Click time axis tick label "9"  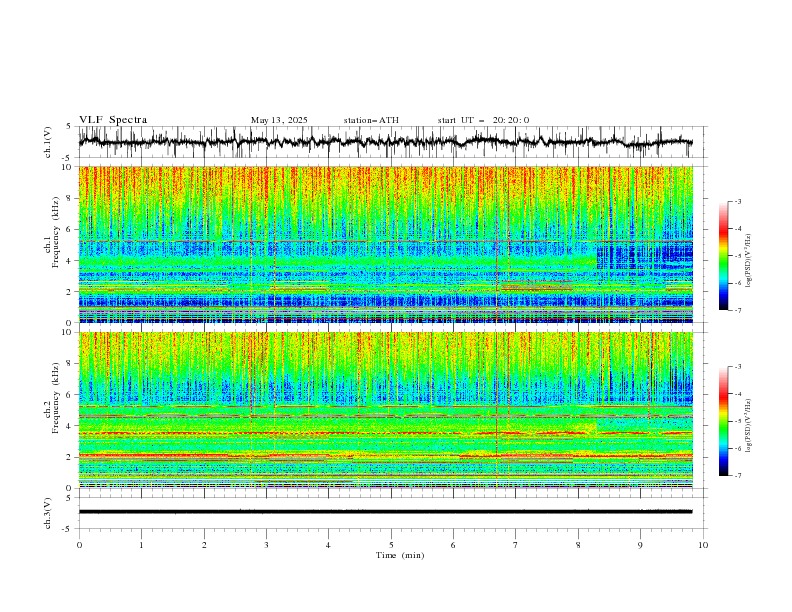point(640,545)
